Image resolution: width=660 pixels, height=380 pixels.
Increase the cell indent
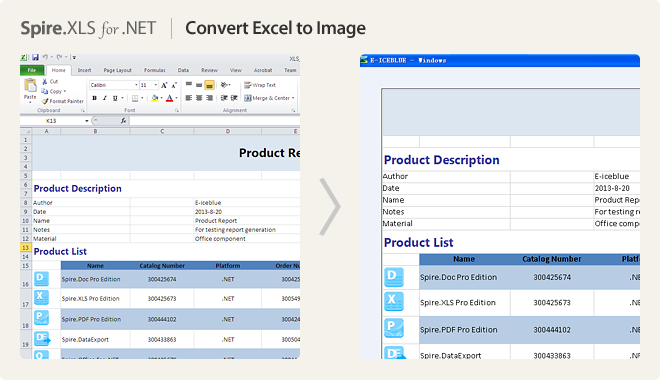pos(234,98)
